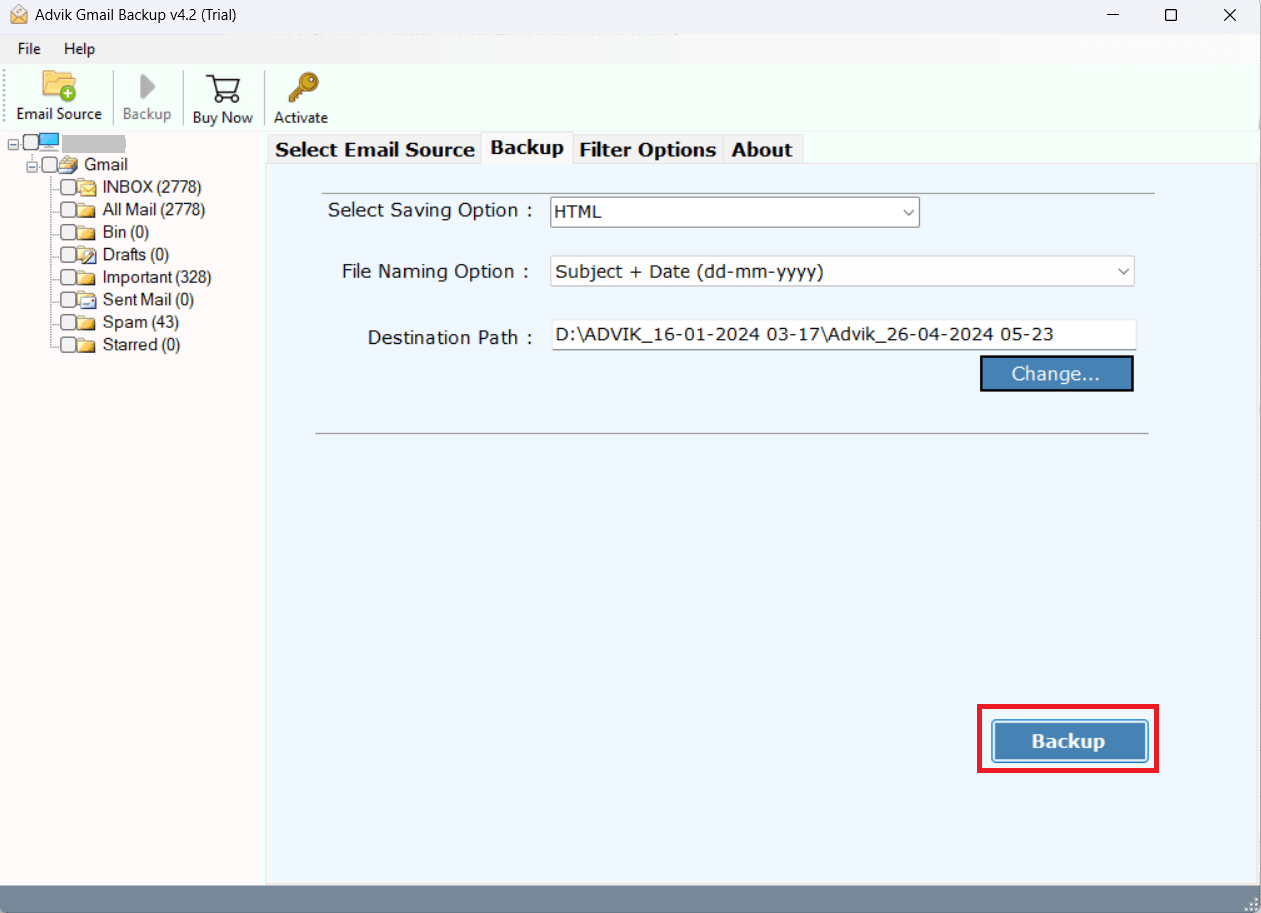Open the Help menu

point(79,49)
